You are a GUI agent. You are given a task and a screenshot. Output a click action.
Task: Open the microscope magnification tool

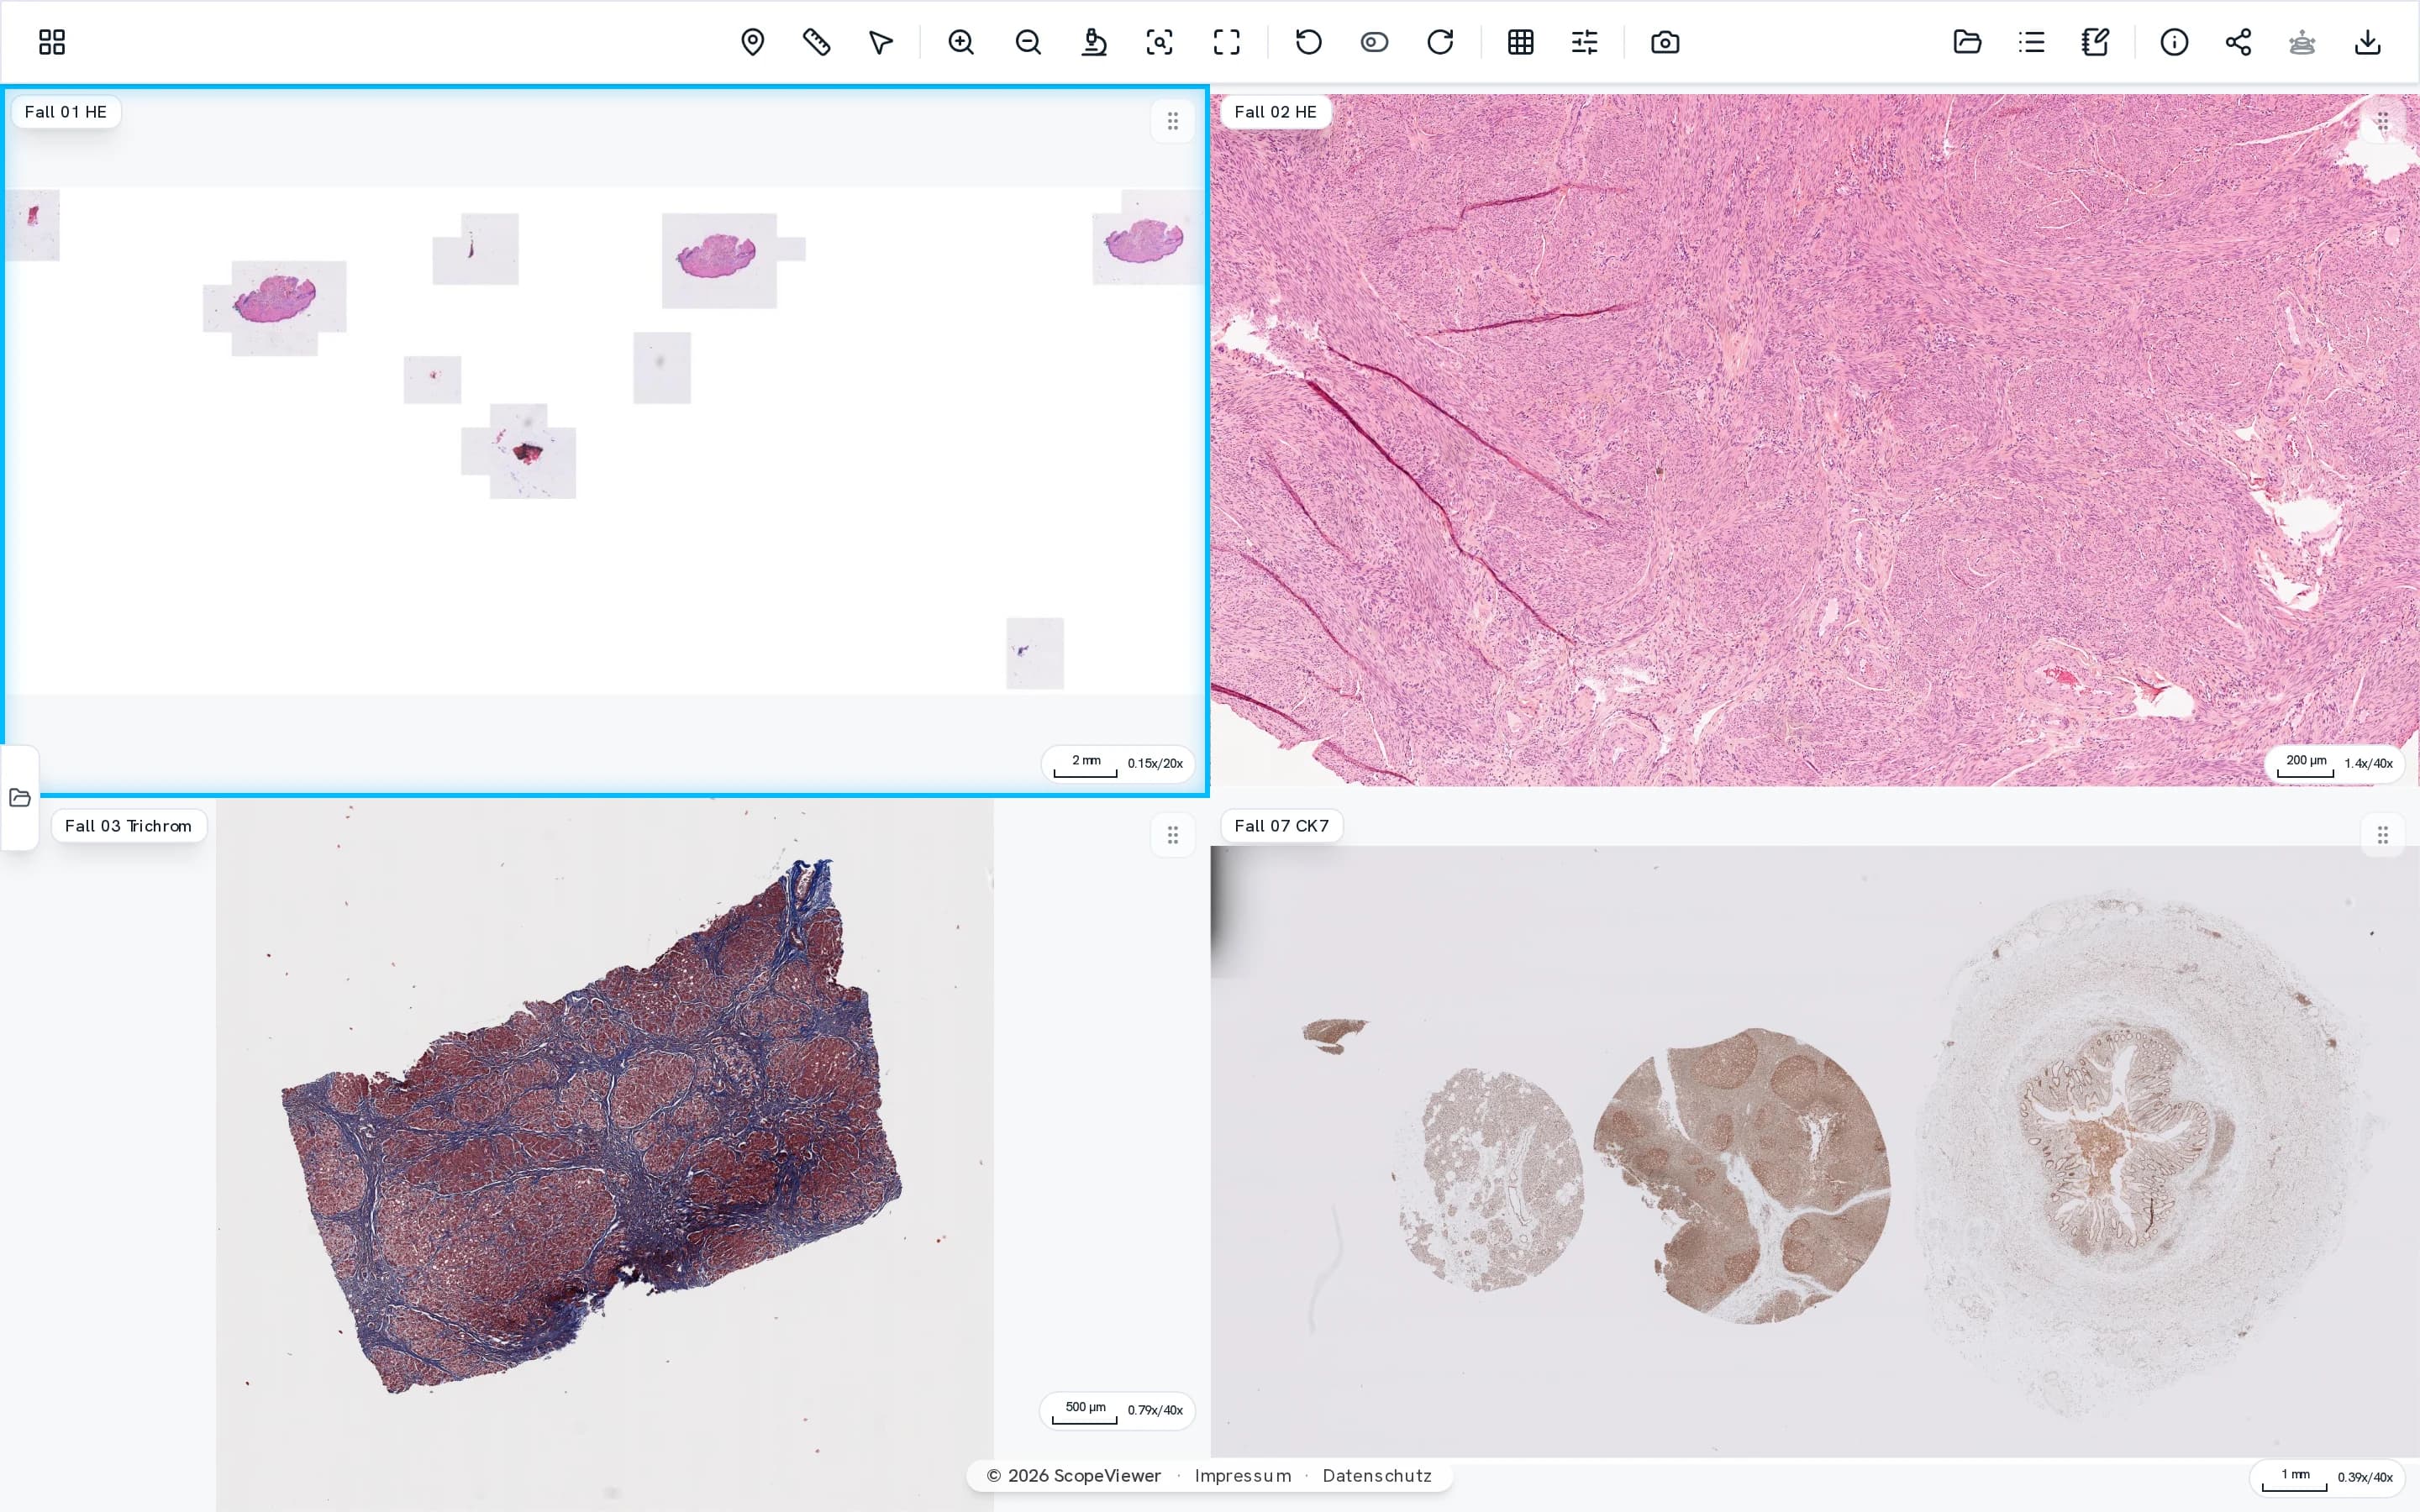click(1094, 42)
